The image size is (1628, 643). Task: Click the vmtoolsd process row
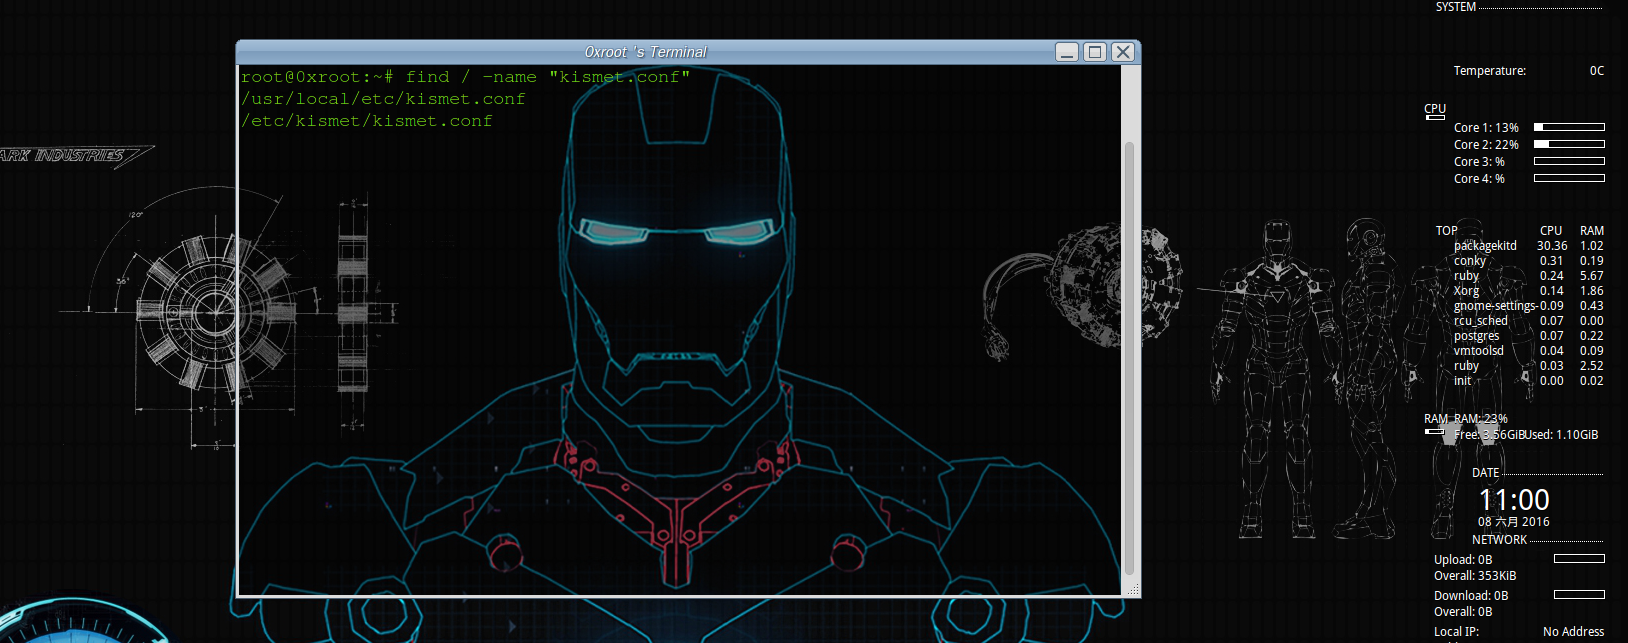[x=1529, y=351]
